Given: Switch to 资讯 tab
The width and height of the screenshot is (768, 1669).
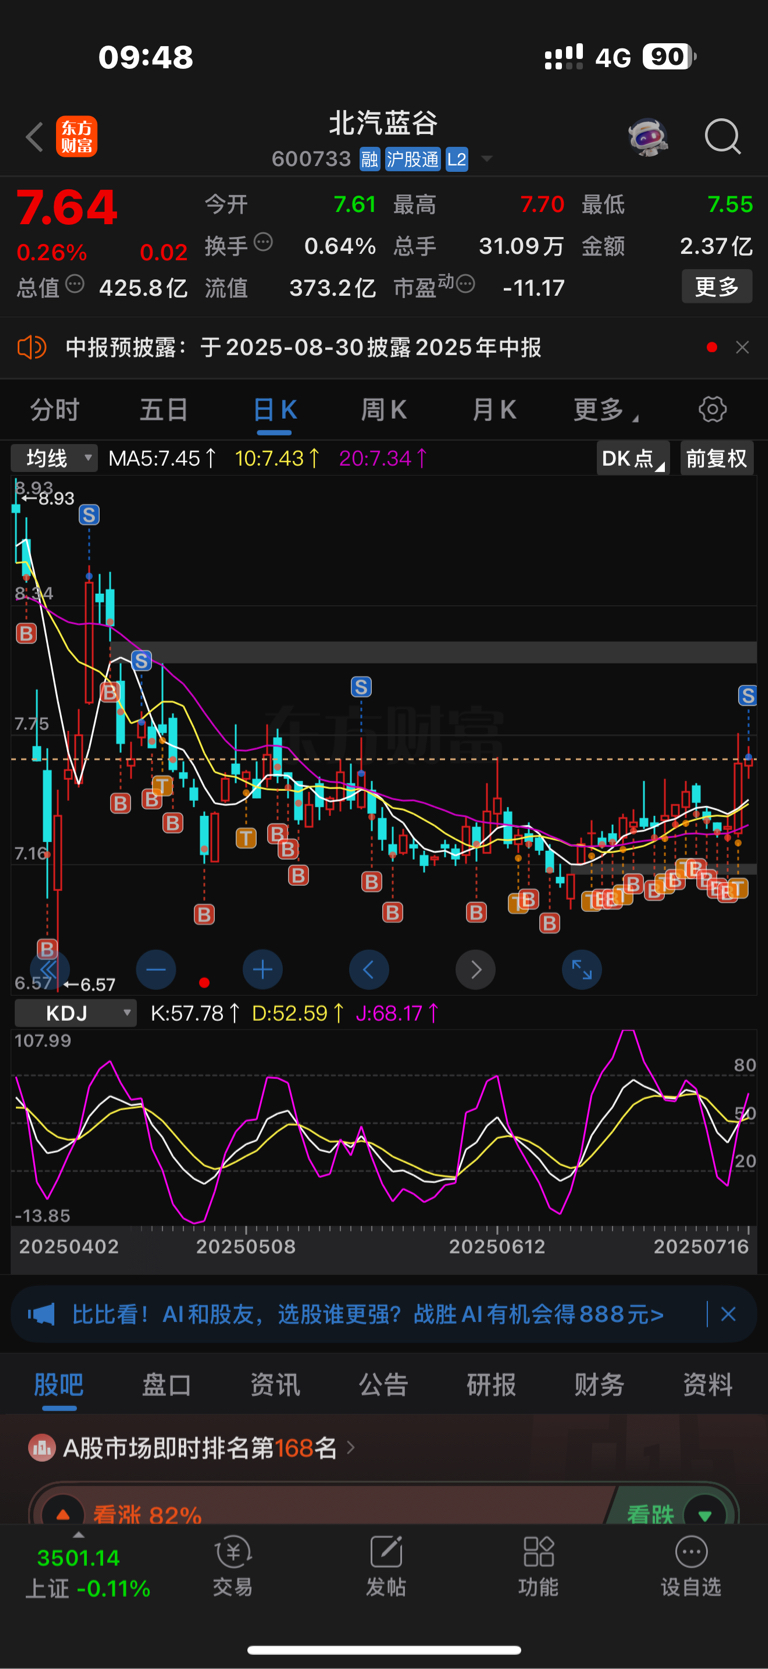Looking at the screenshot, I should click(x=275, y=1385).
